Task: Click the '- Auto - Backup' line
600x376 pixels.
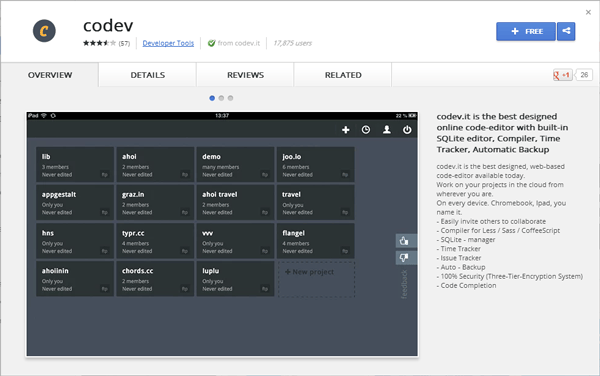Action: 461,267
